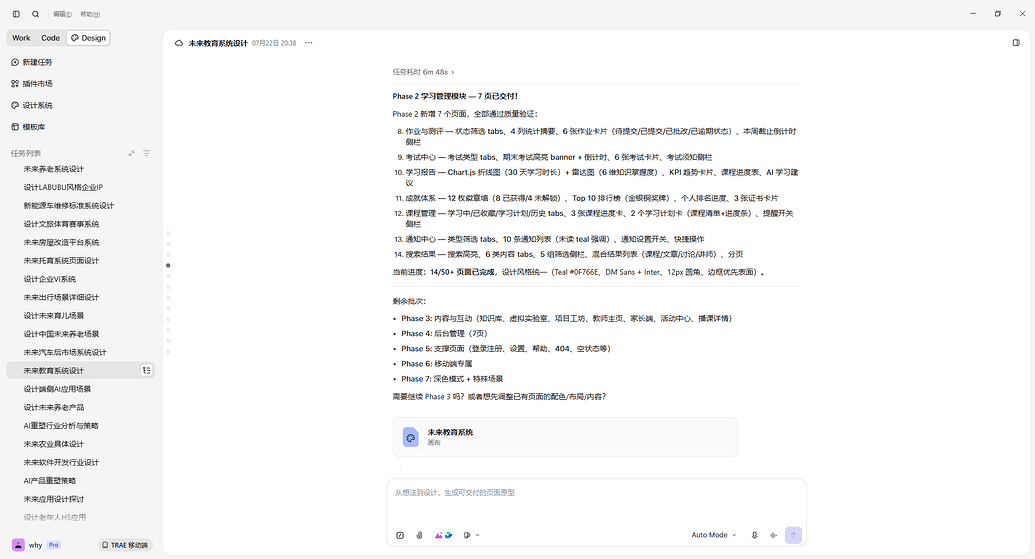Screen dimensions: 1035x559
Task: Toggle the right side panel icon
Action: point(1017,43)
